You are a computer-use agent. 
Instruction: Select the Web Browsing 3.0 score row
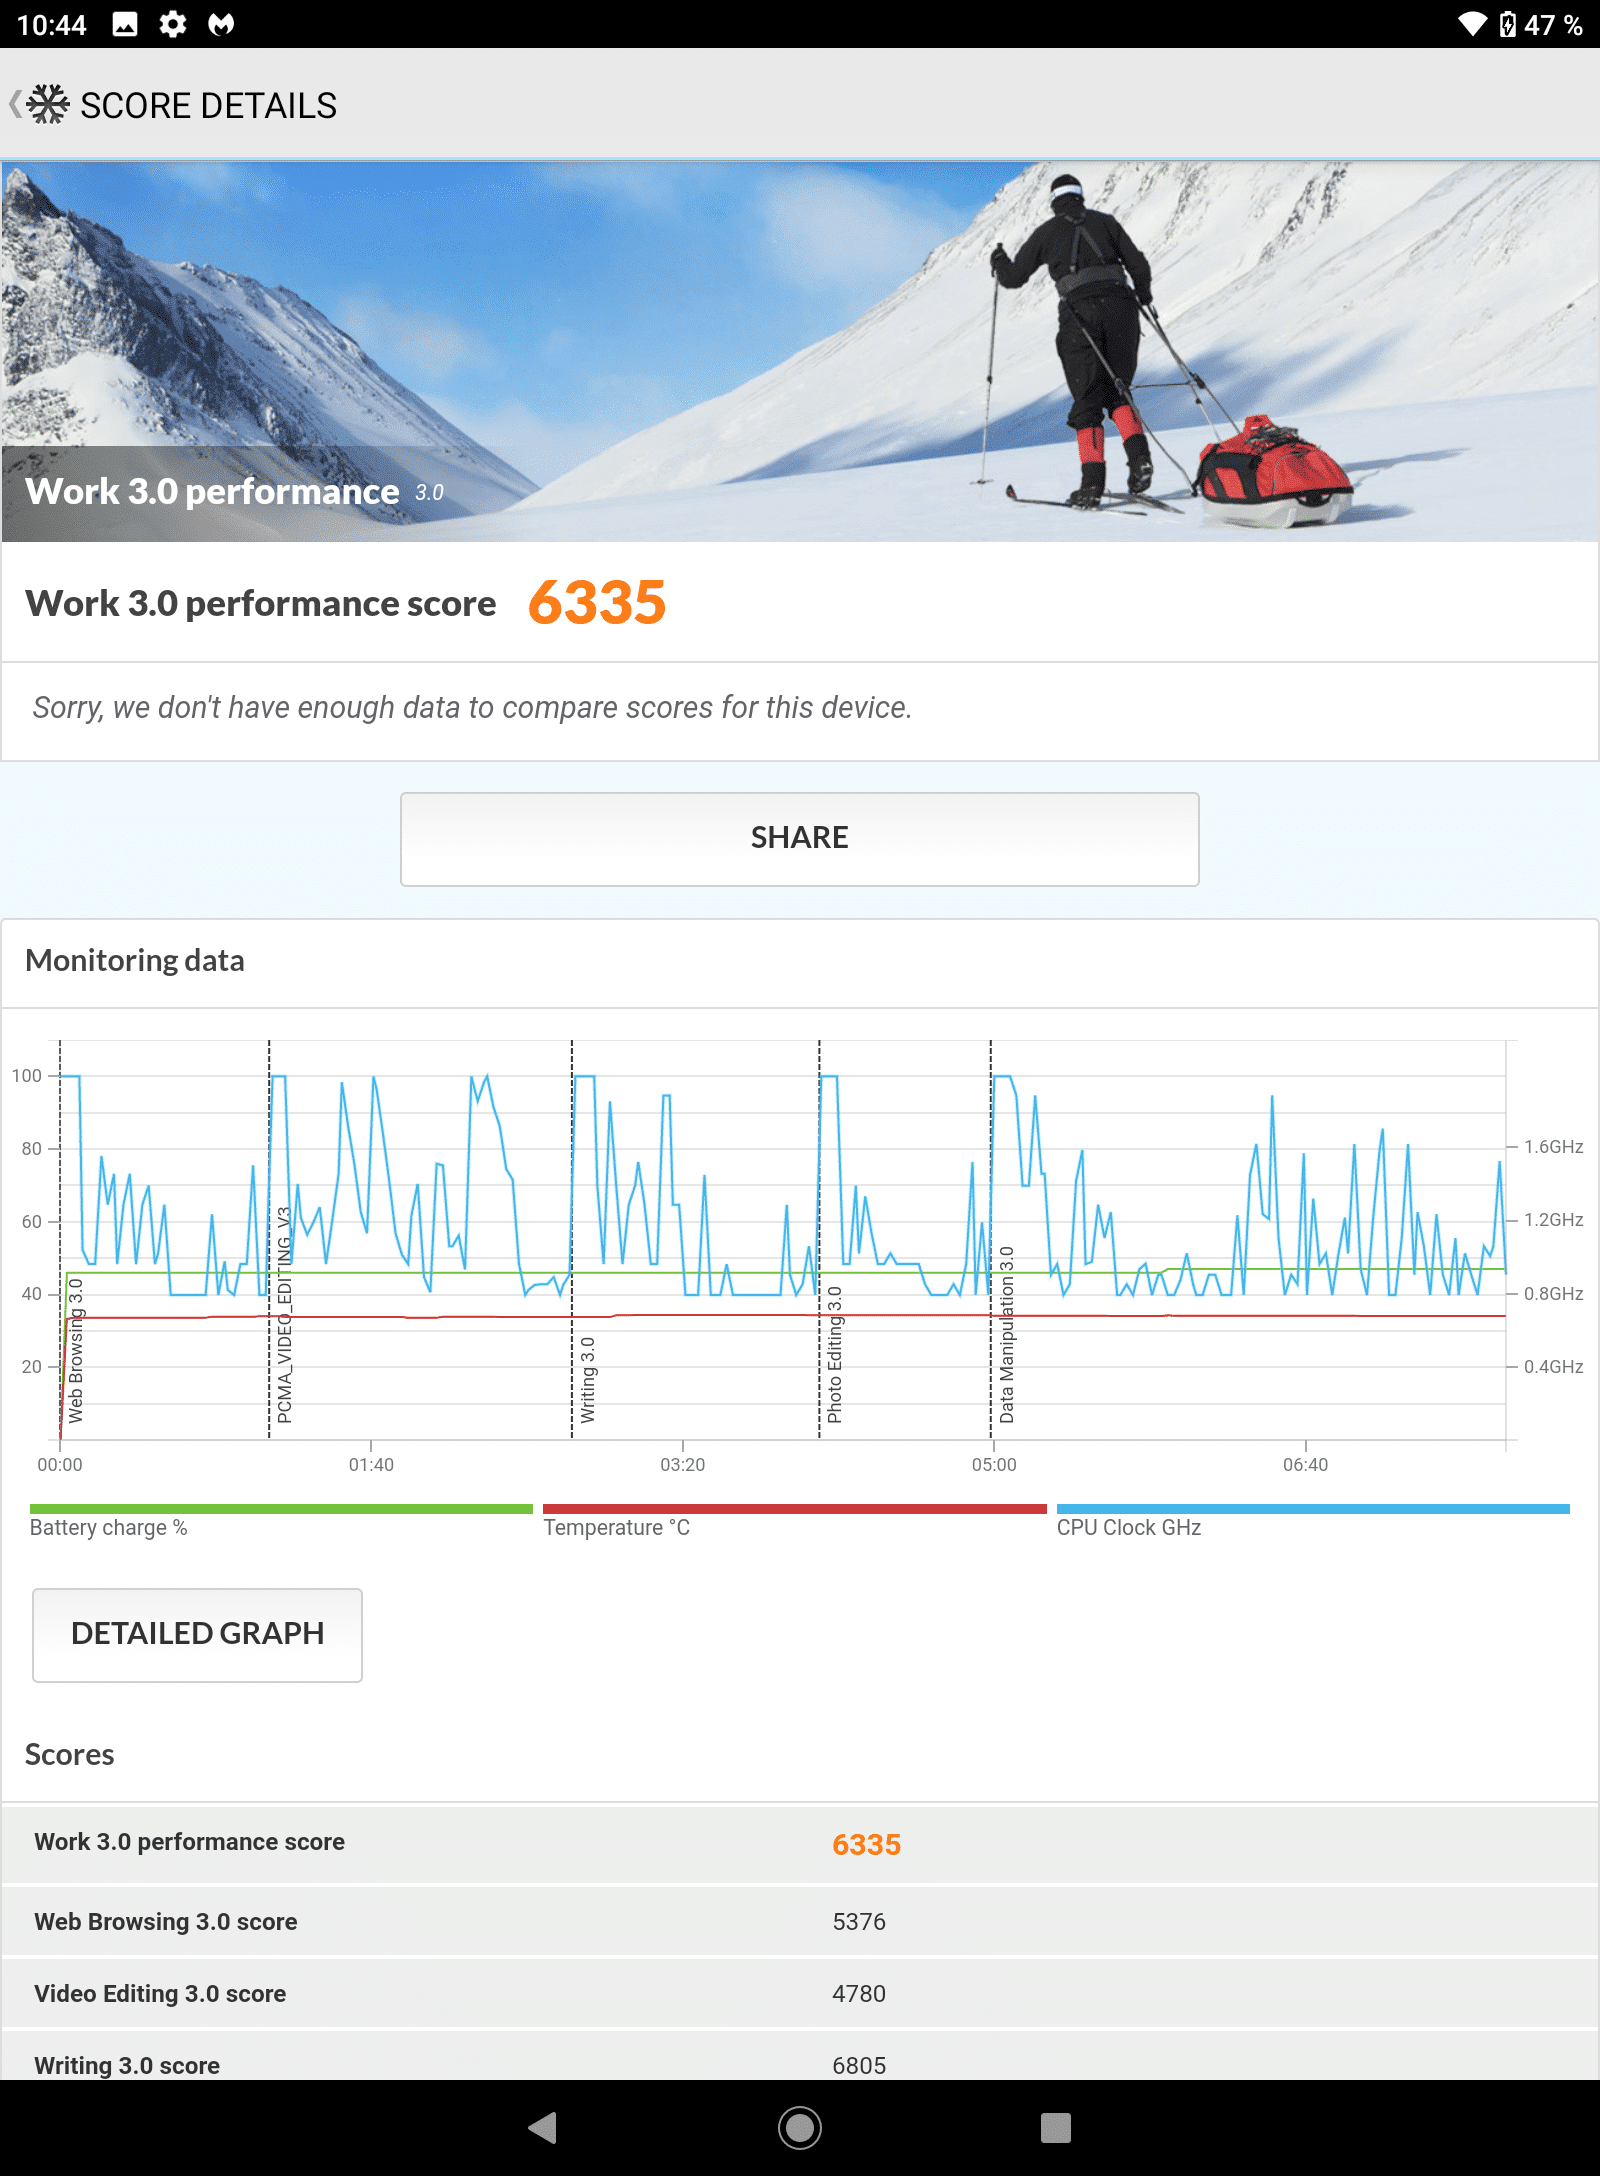point(800,1922)
